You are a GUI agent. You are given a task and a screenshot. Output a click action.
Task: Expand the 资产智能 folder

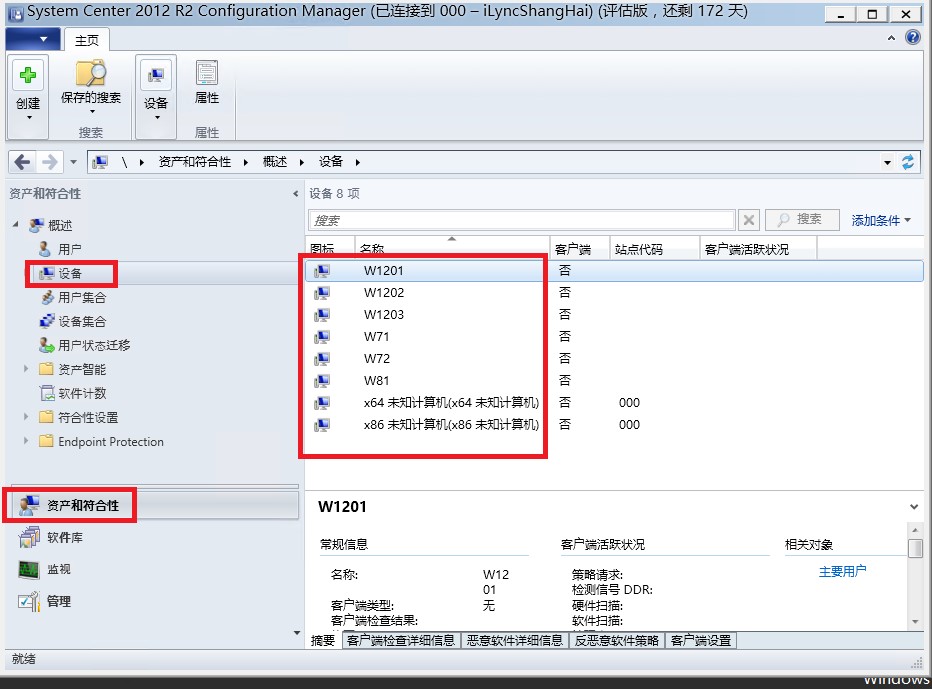26,369
